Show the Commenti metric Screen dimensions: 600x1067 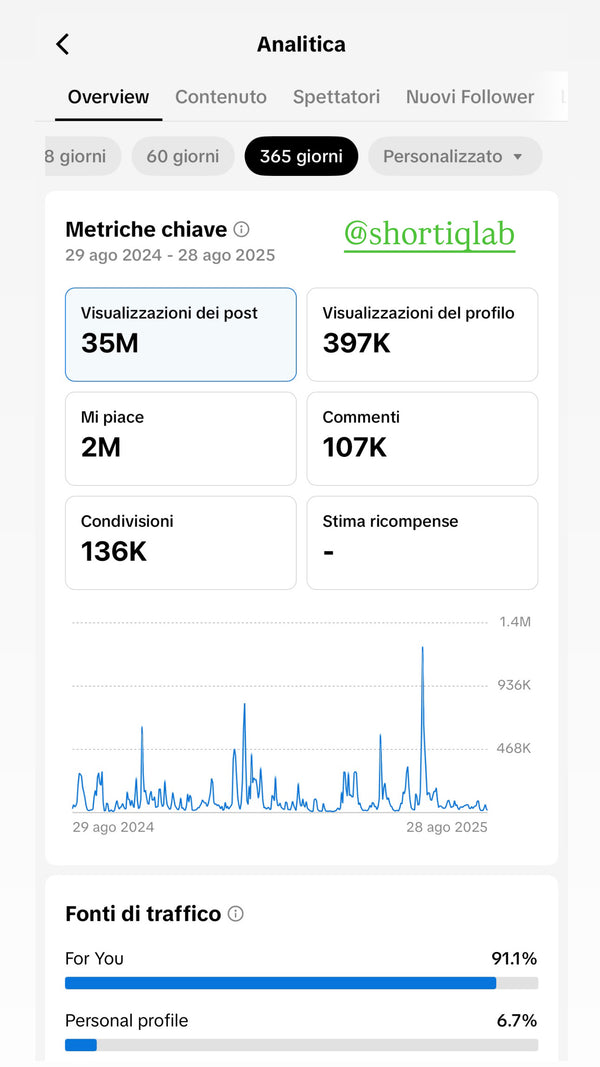422,438
